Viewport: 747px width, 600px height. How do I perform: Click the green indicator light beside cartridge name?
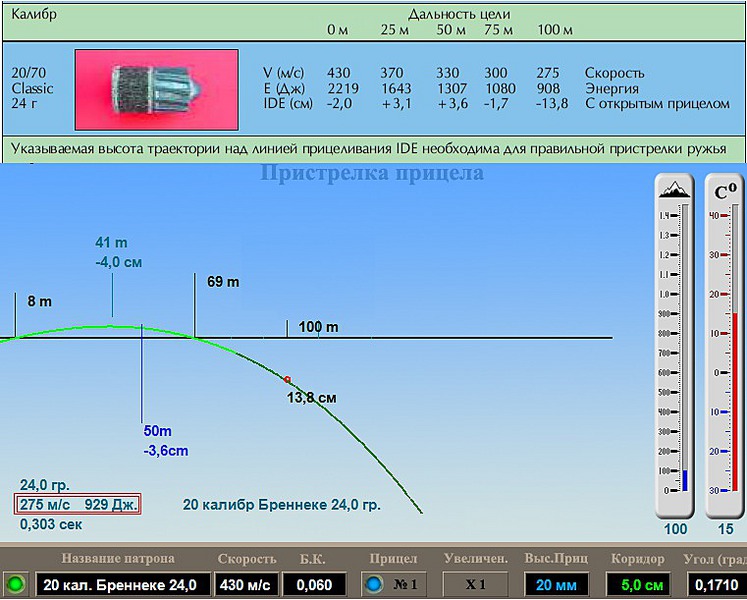pyautogui.click(x=16, y=584)
